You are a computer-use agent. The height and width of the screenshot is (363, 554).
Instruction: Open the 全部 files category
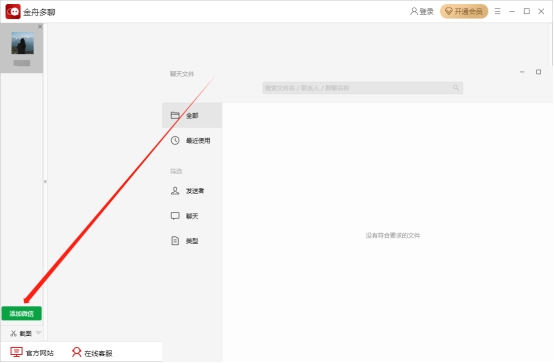point(192,115)
